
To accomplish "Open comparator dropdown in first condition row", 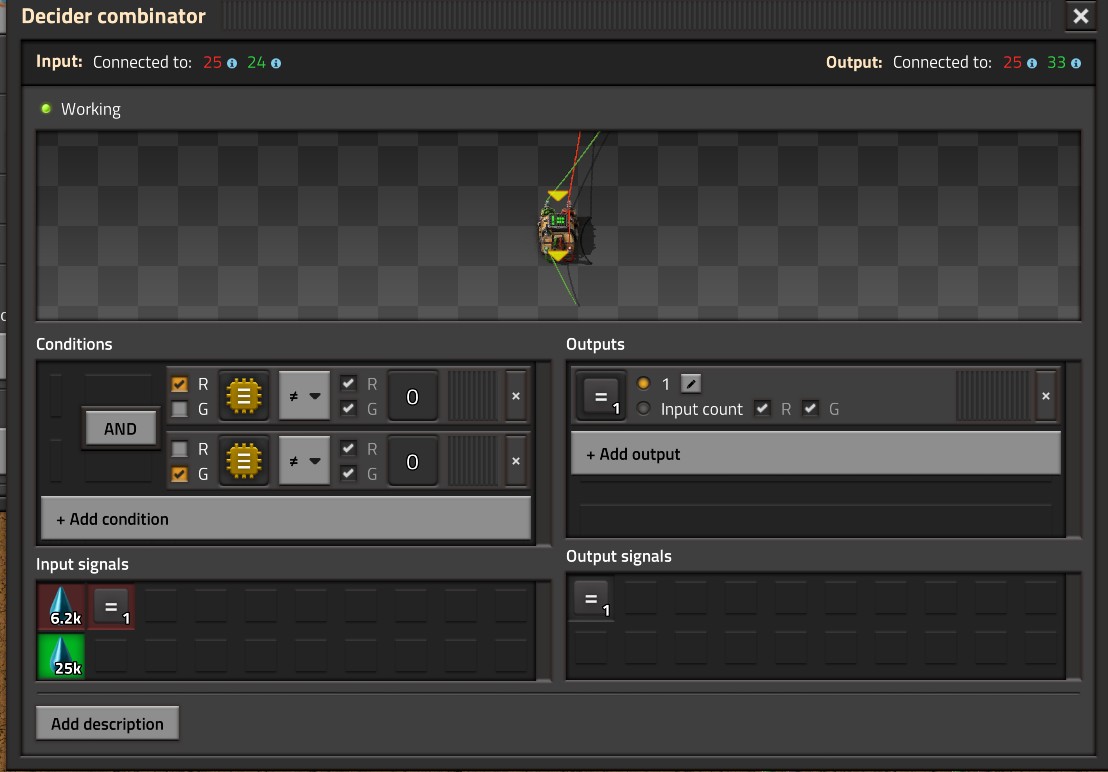I will [x=305, y=396].
